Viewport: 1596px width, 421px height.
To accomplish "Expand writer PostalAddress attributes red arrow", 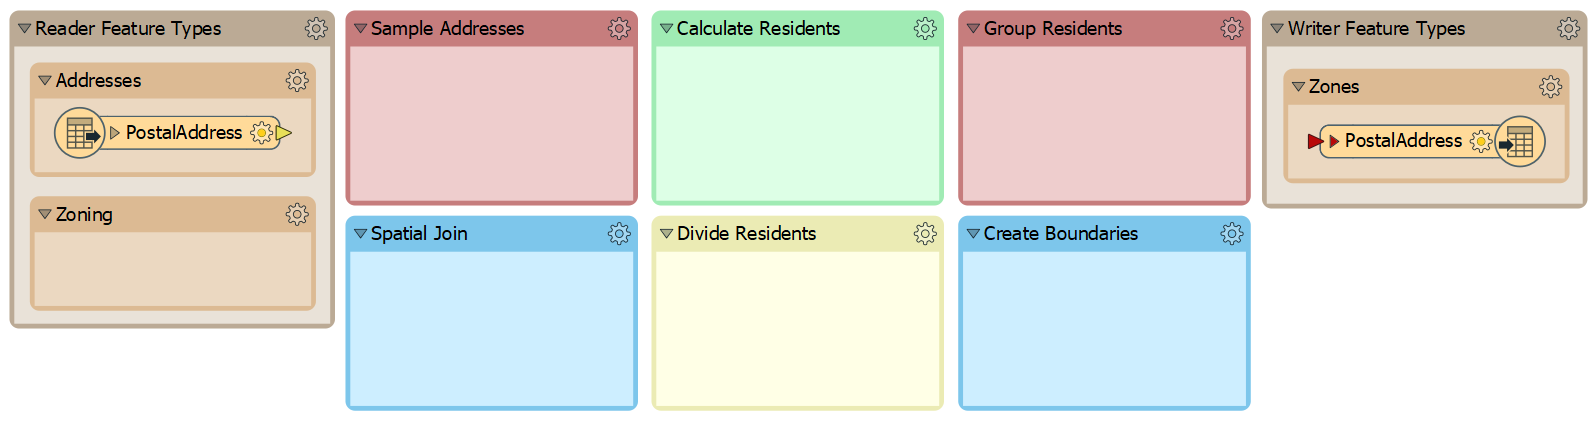I will [x=1334, y=141].
